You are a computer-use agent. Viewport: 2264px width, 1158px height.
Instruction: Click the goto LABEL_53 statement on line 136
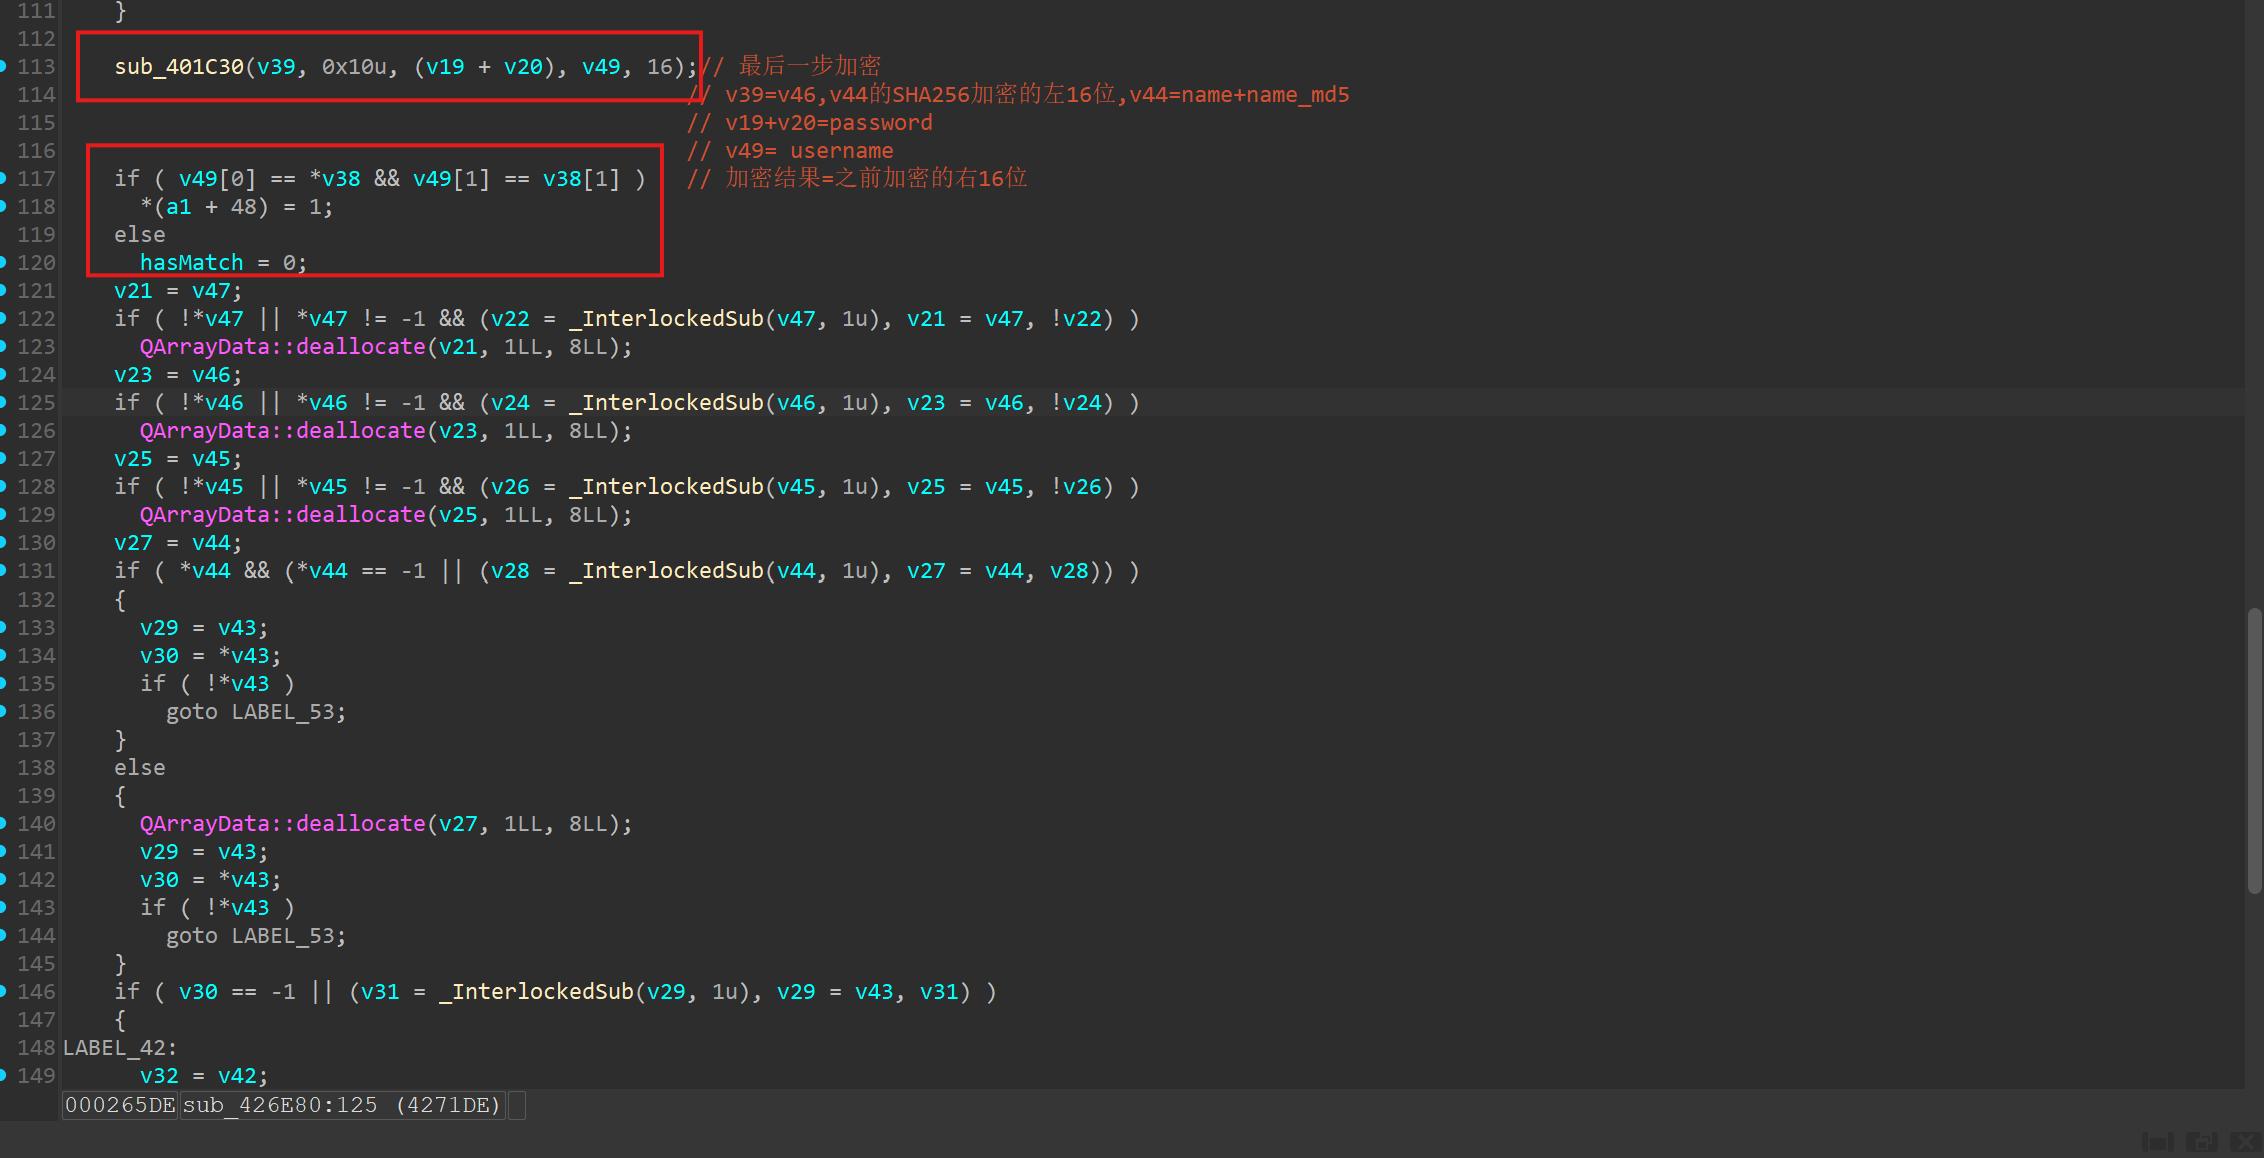pos(256,711)
